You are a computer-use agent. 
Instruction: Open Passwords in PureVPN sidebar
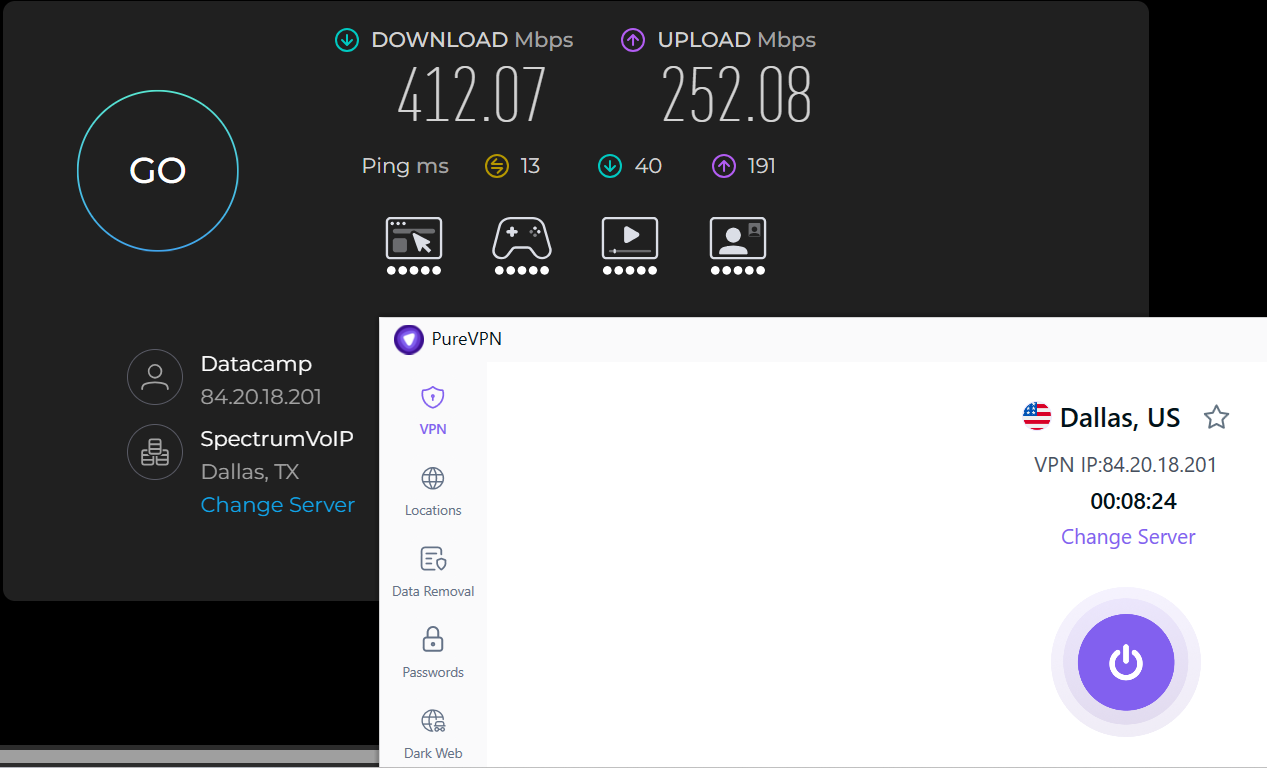(x=433, y=653)
